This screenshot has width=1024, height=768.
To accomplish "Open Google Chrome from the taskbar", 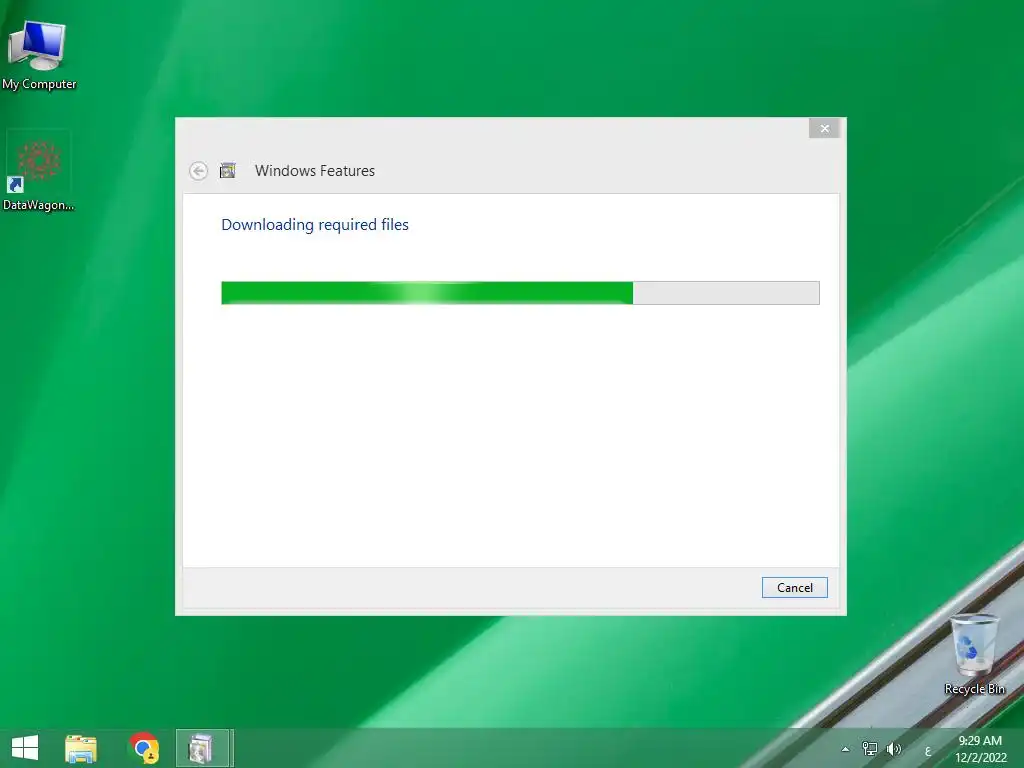I will pyautogui.click(x=144, y=748).
